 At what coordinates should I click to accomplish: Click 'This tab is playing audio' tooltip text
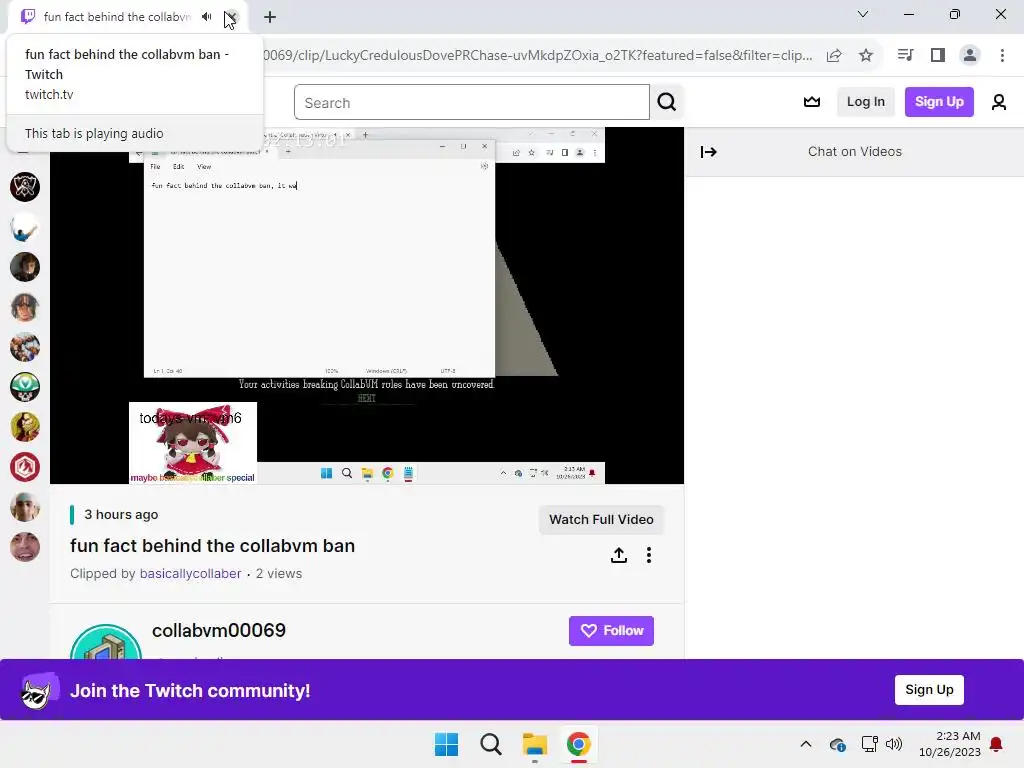94,133
